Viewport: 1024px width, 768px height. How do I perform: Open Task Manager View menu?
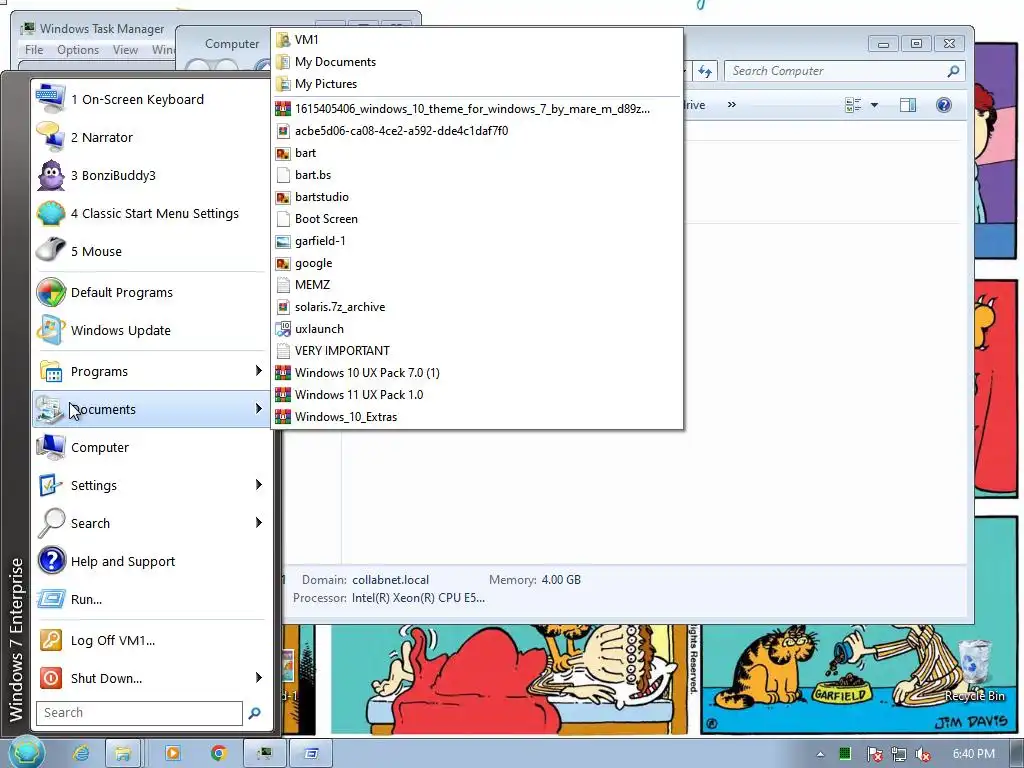click(x=125, y=50)
